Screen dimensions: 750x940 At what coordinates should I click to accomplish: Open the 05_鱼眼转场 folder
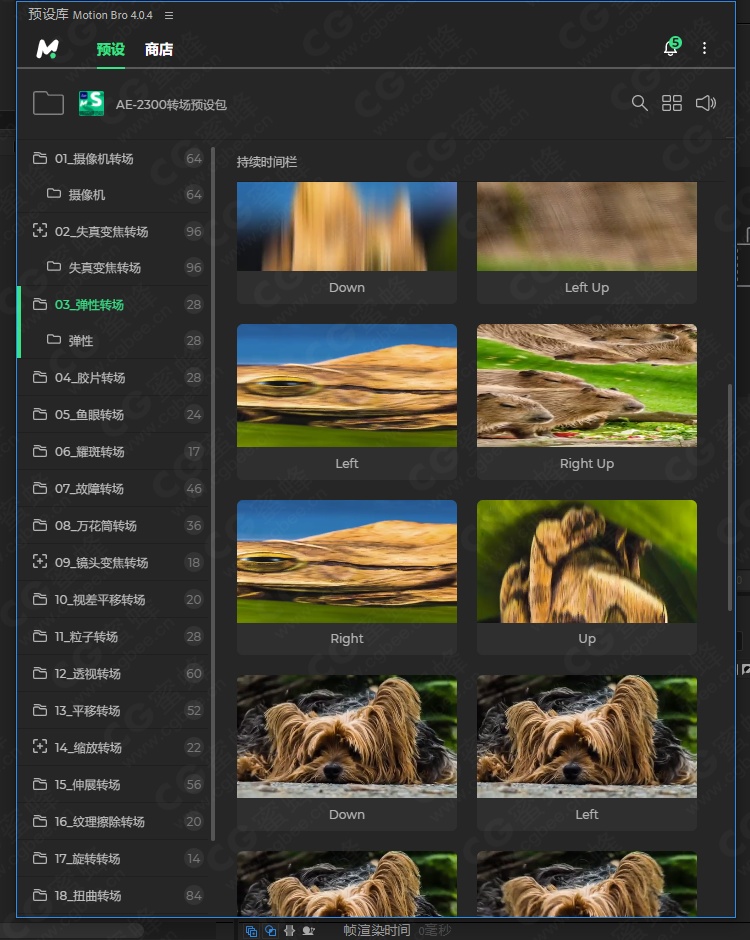pos(114,415)
